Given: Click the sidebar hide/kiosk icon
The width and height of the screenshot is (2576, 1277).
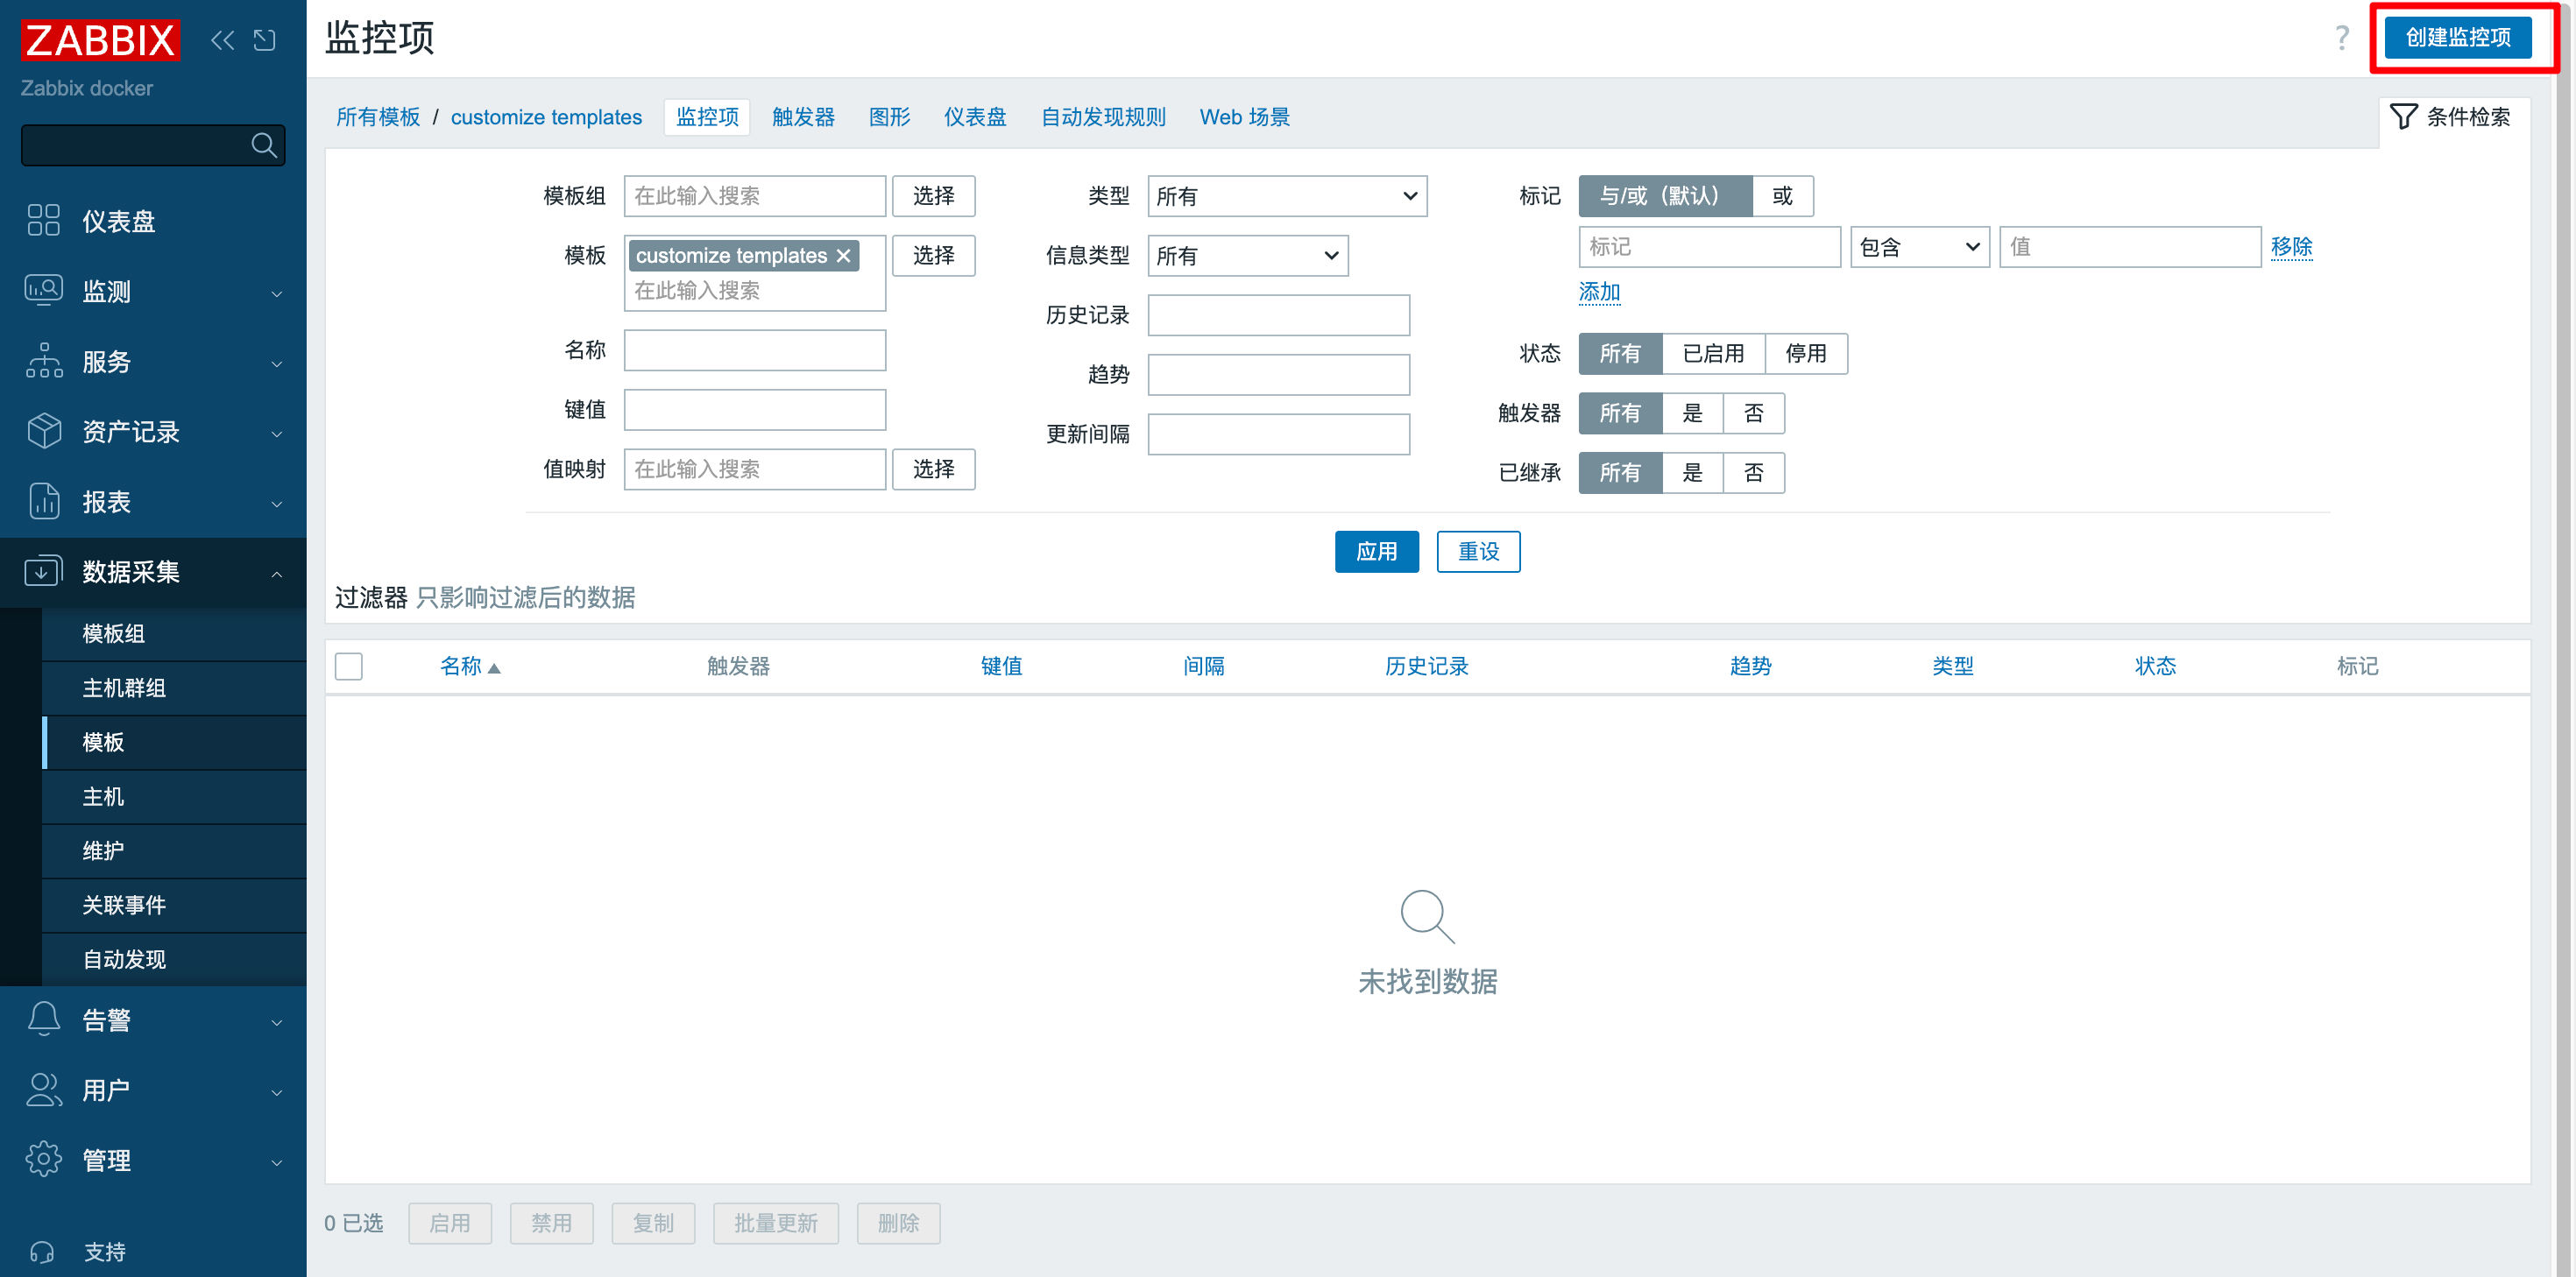Looking at the screenshot, I should click(265, 40).
